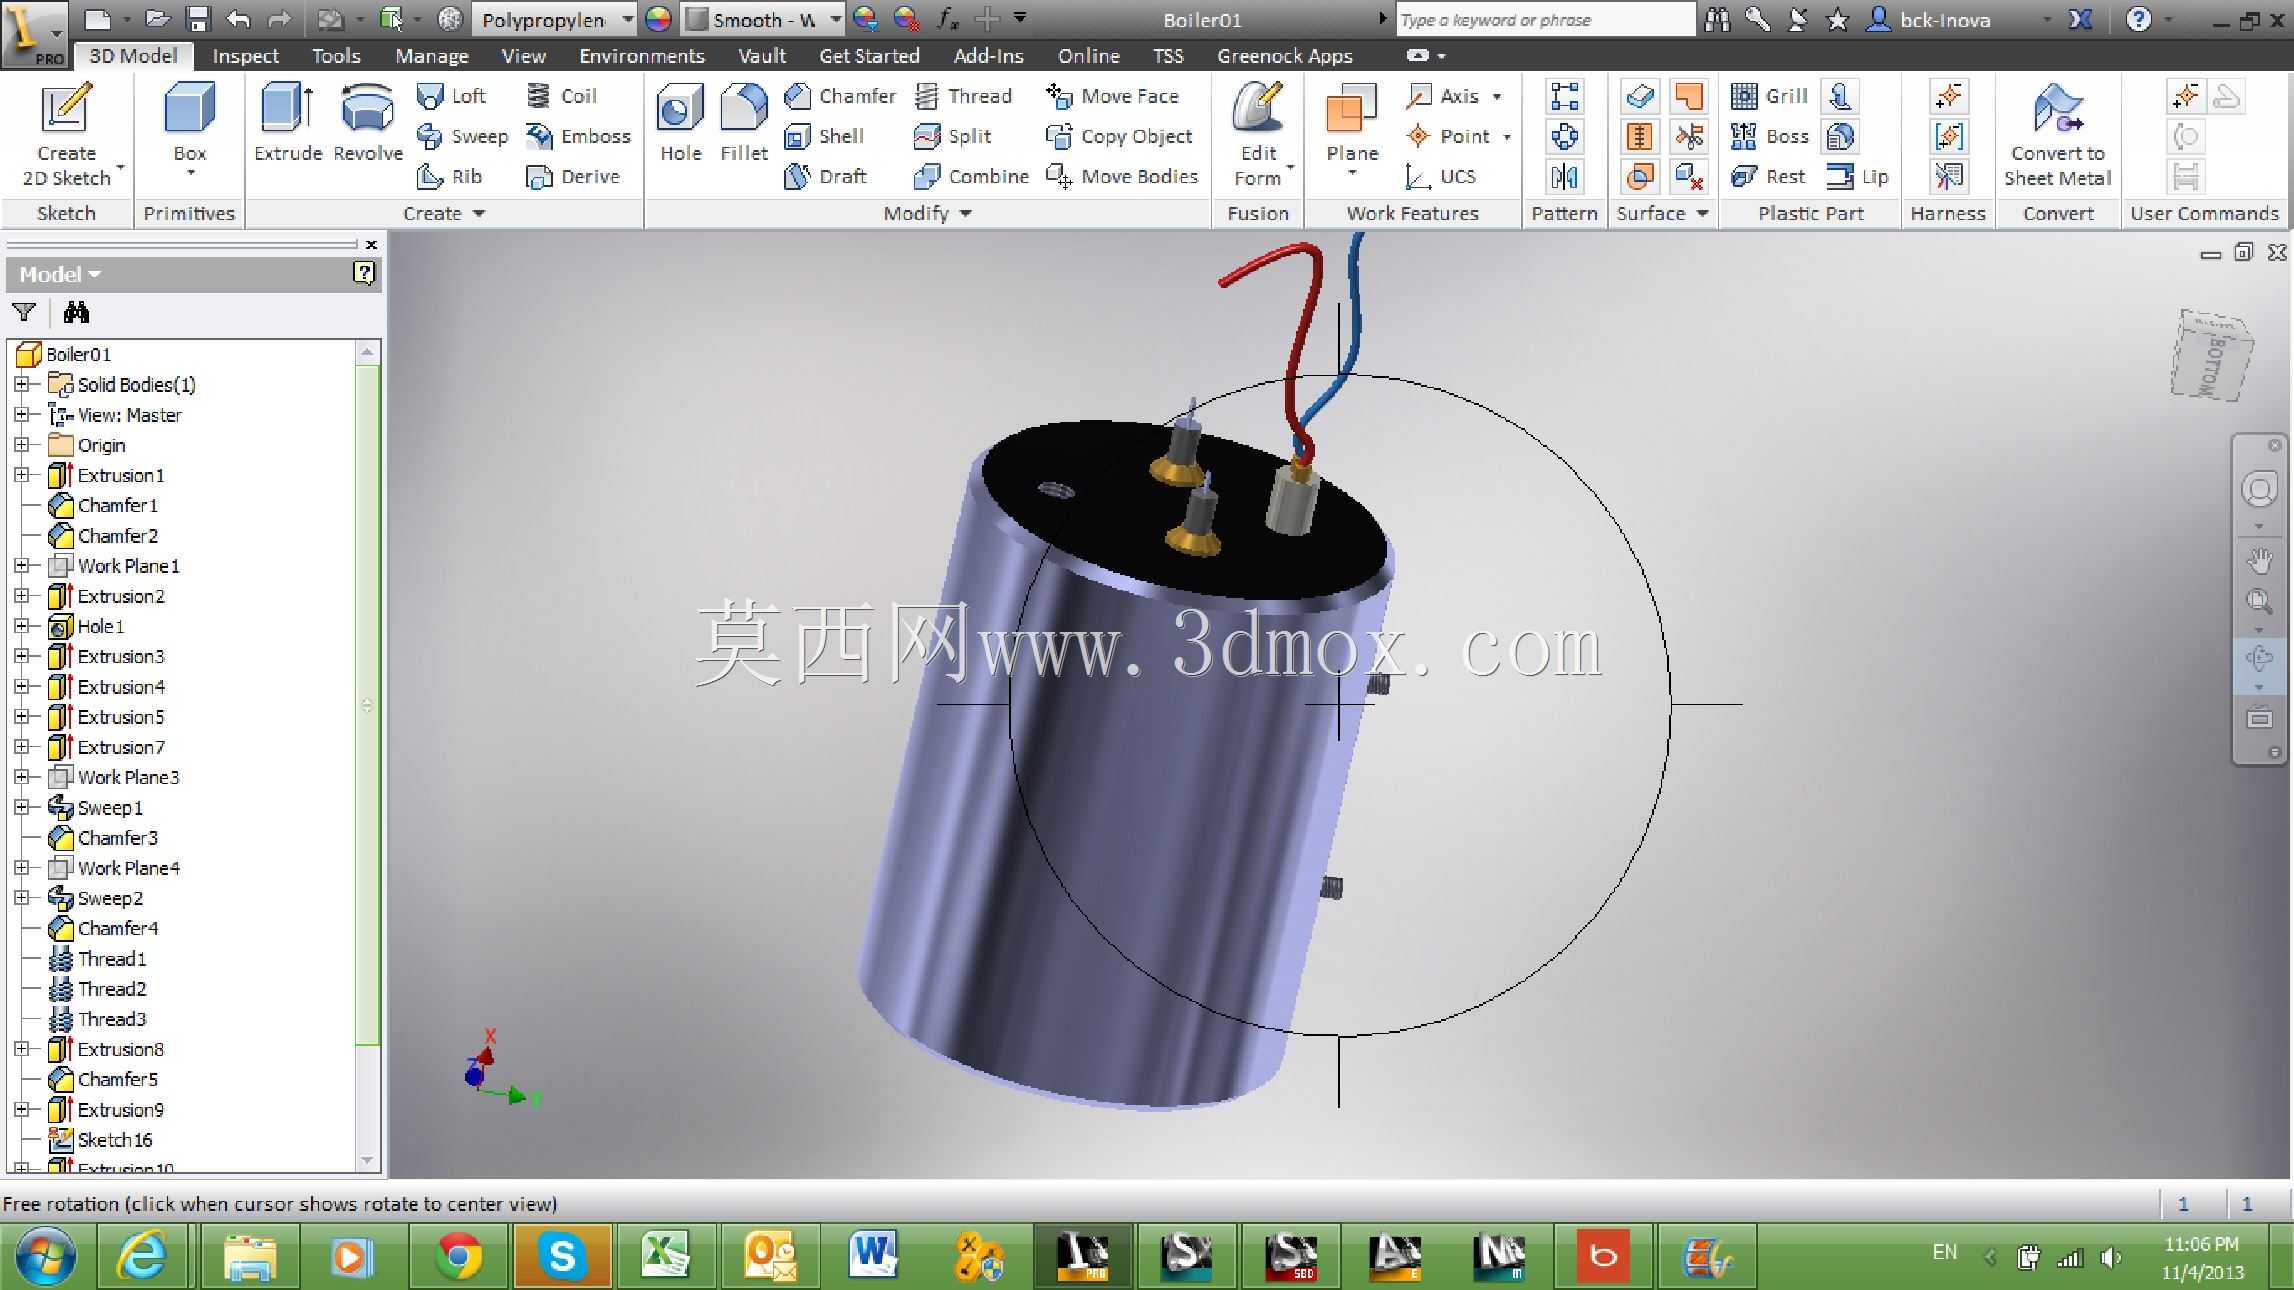Expand the Solid Bodies(1) node

[22, 384]
